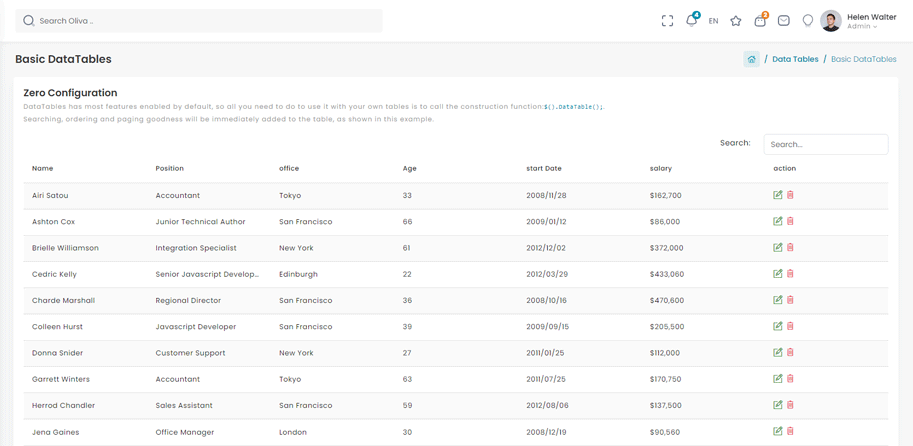Image resolution: width=913 pixels, height=446 pixels.
Task: Edit Airi Satou's row
Action: pyautogui.click(x=778, y=195)
